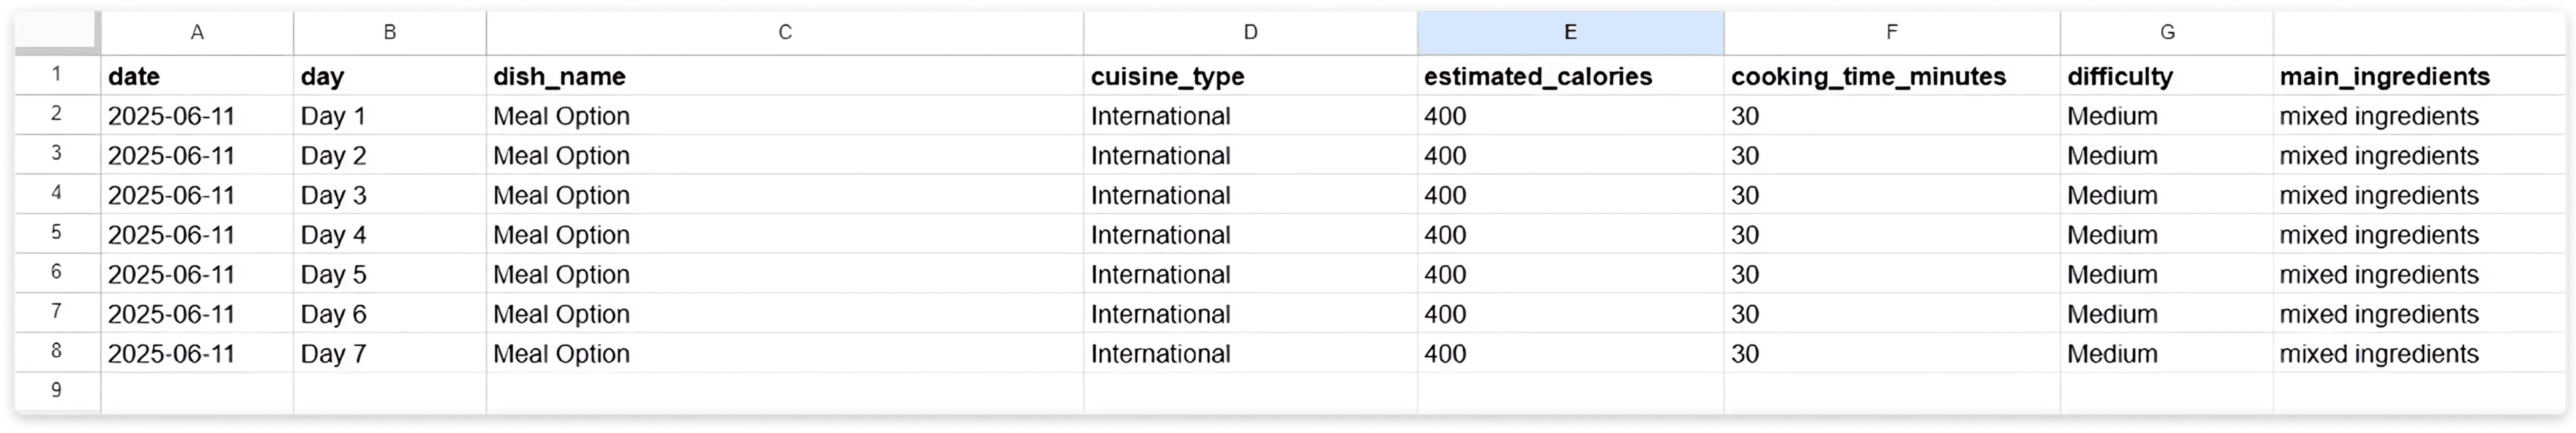Click the select-all corner box
Viewport: 2576px width, 433px height.
coord(57,32)
